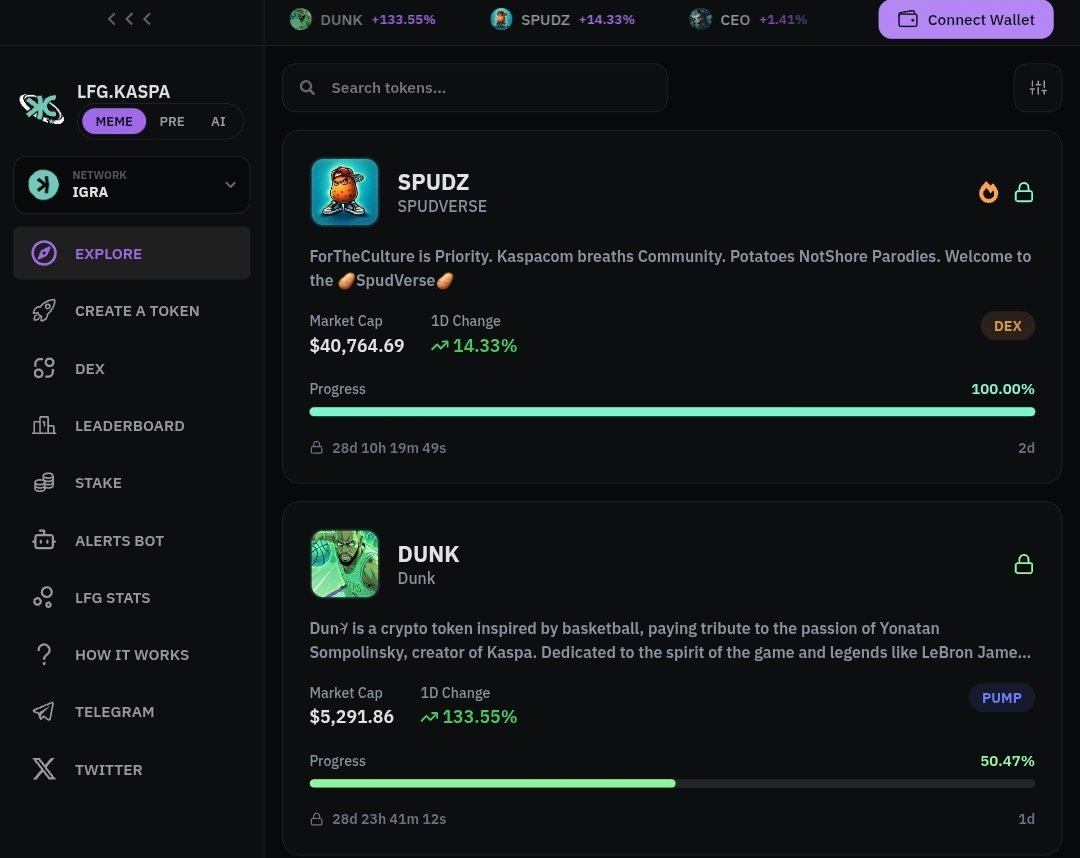
Task: Open the Leaderboard page
Action: click(x=132, y=426)
